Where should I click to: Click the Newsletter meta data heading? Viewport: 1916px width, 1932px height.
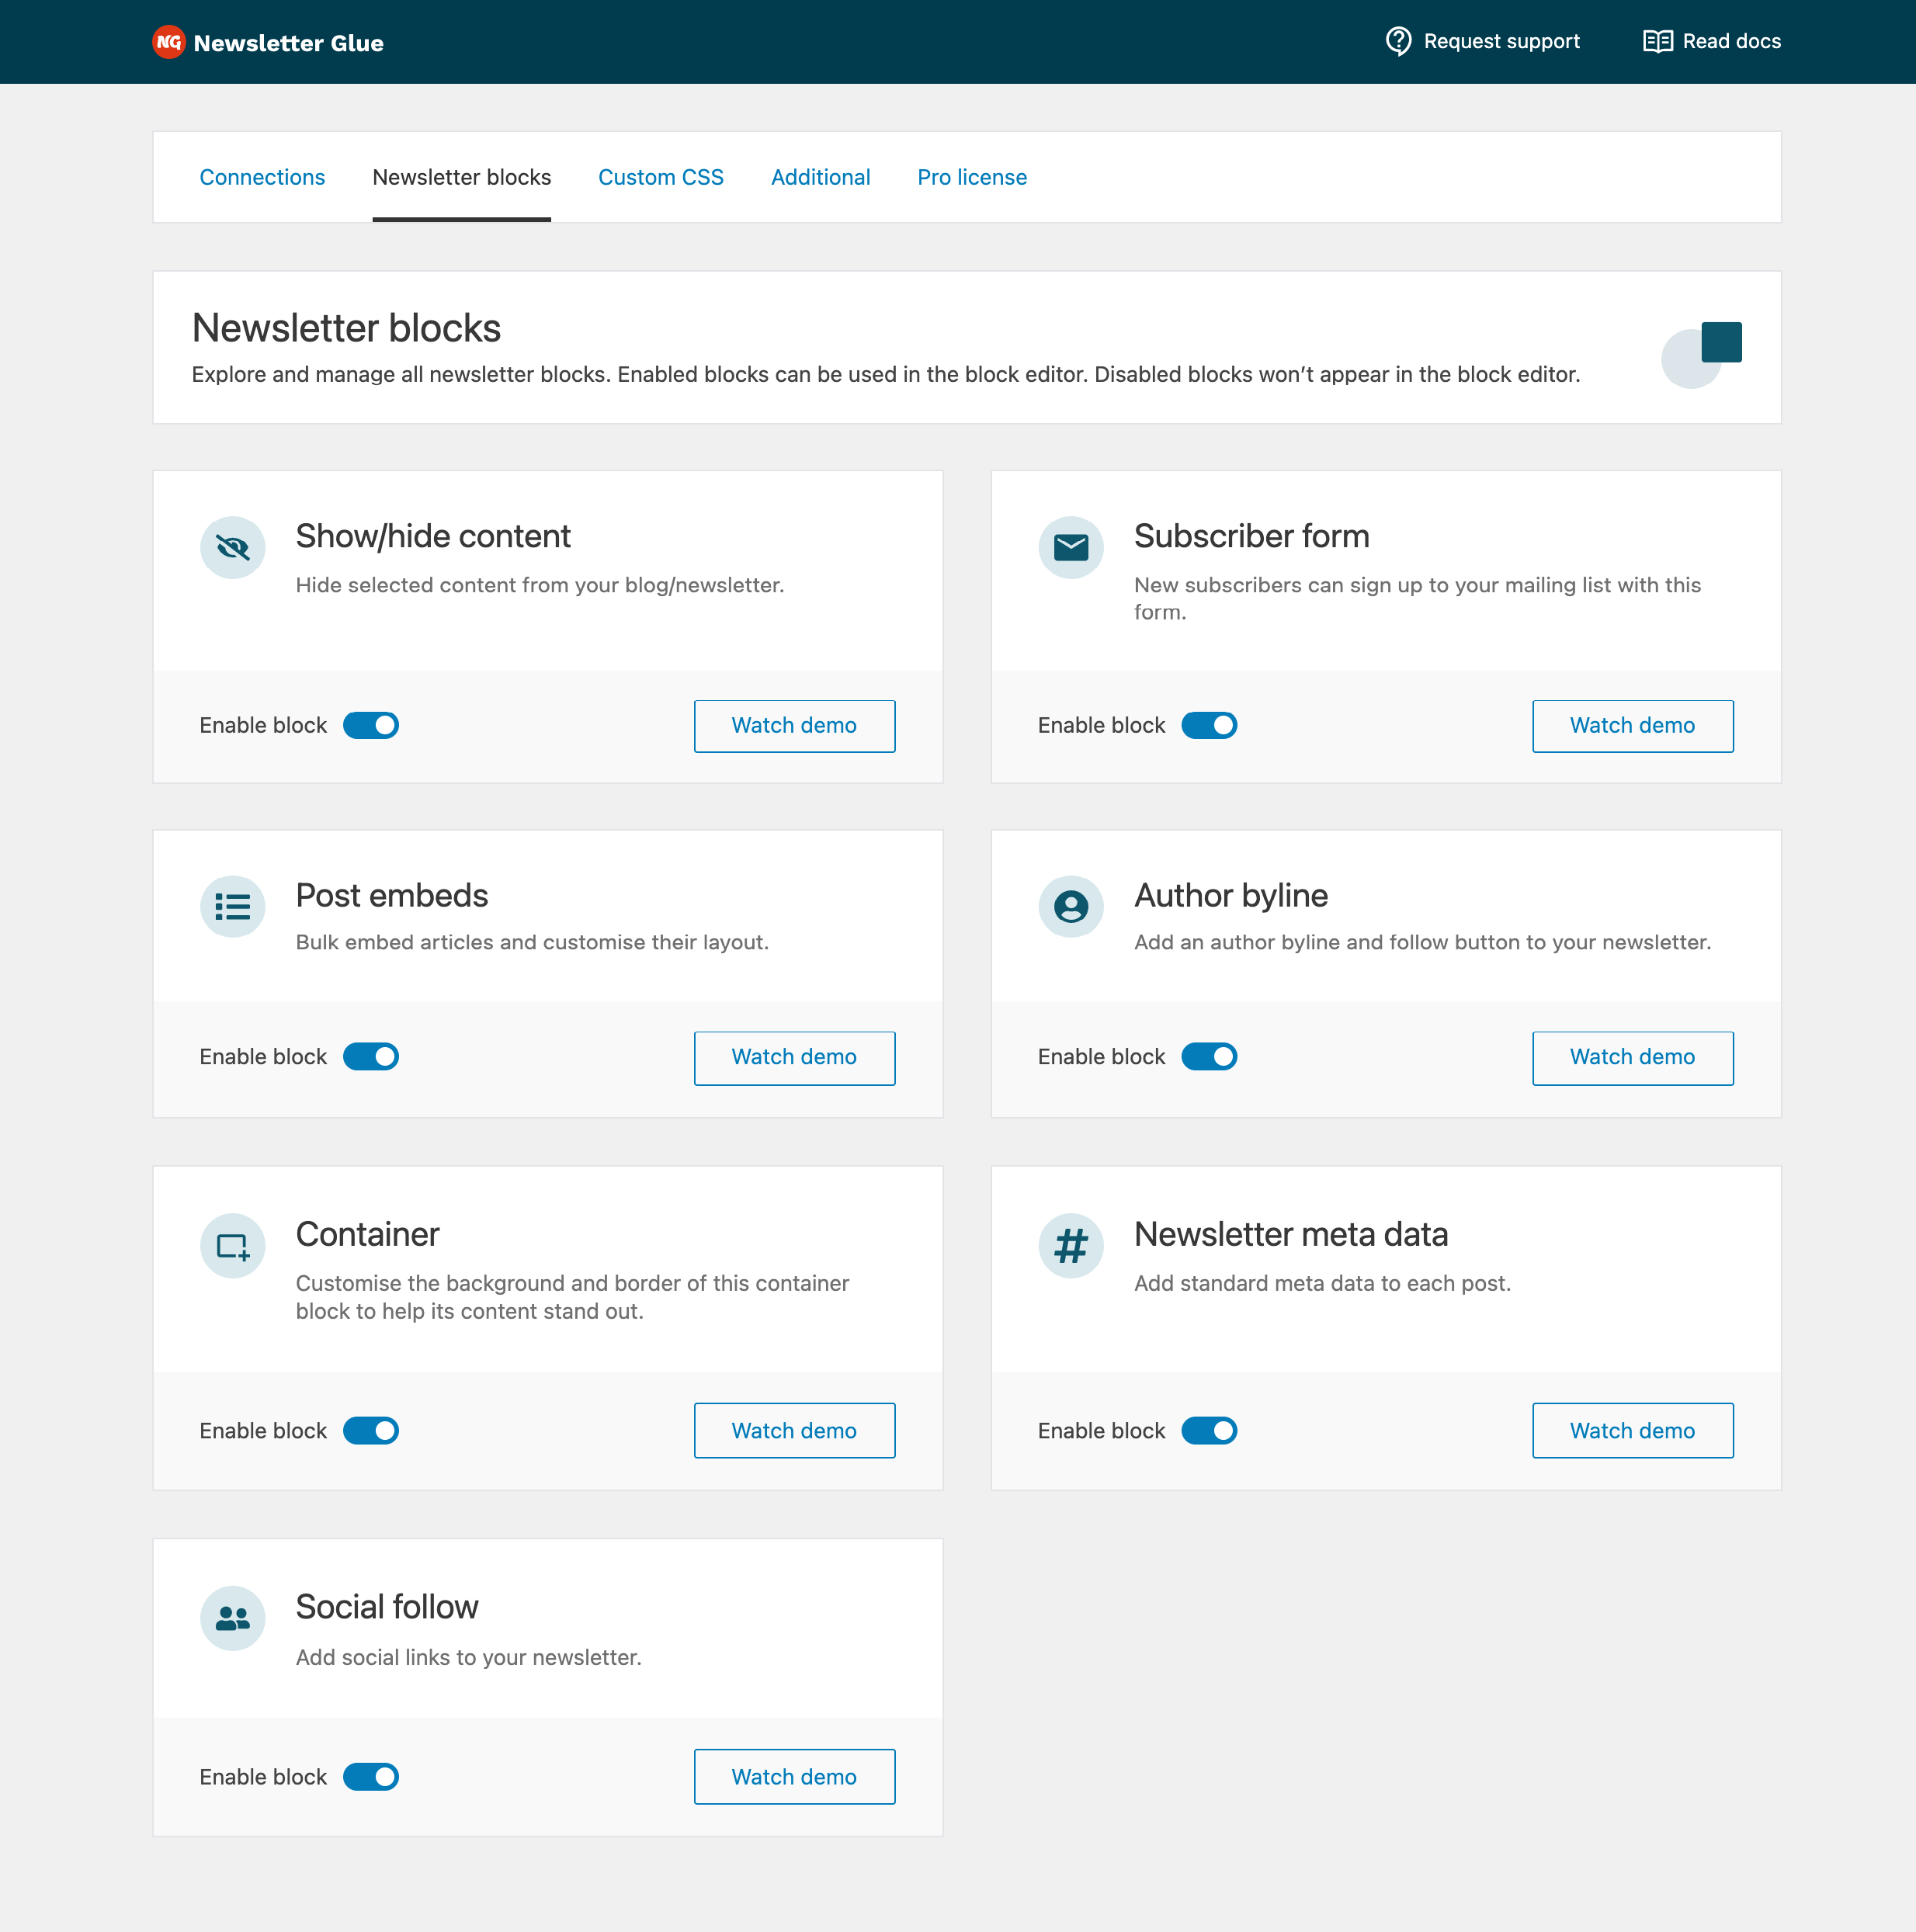click(x=1290, y=1234)
